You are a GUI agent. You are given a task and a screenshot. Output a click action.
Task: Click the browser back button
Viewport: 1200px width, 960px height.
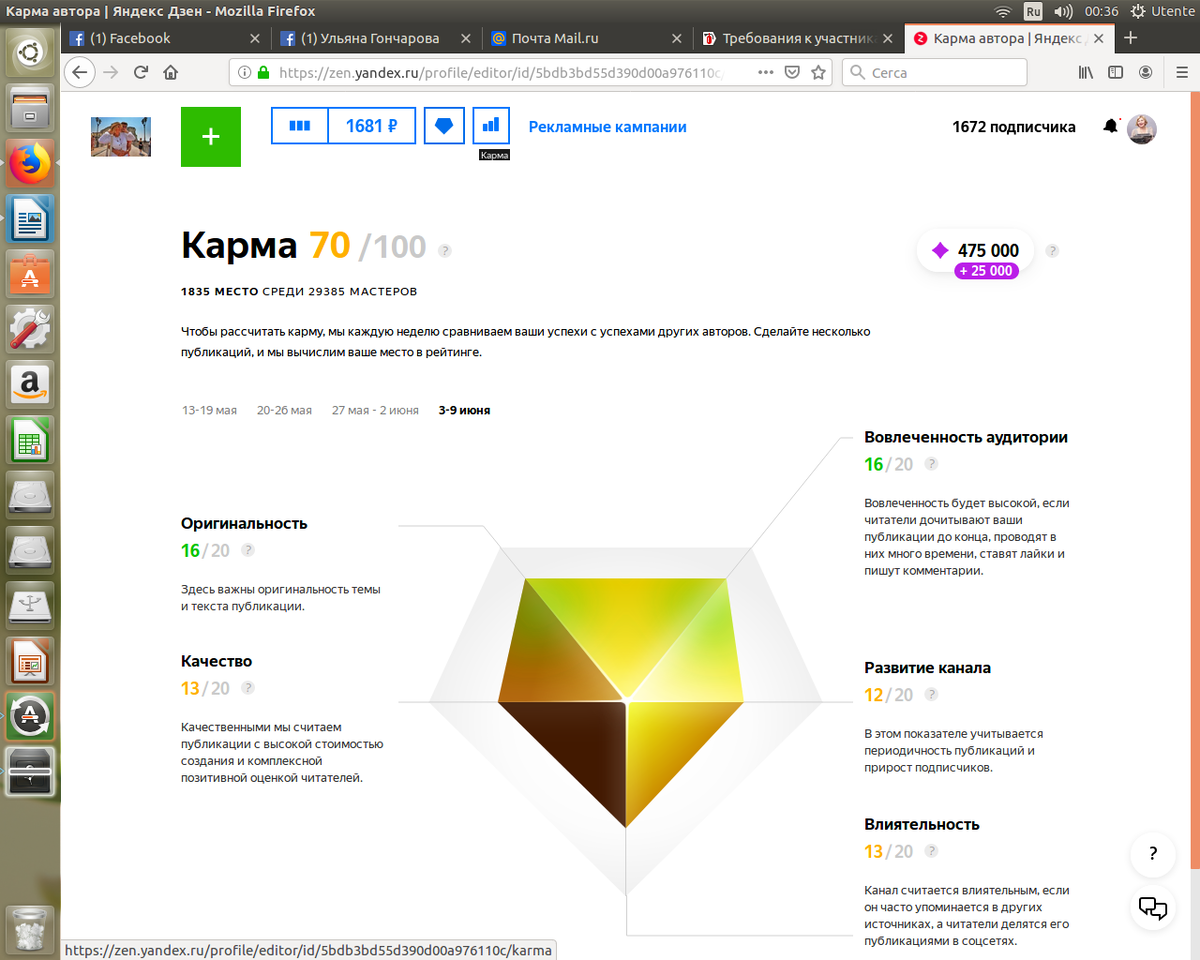81,72
